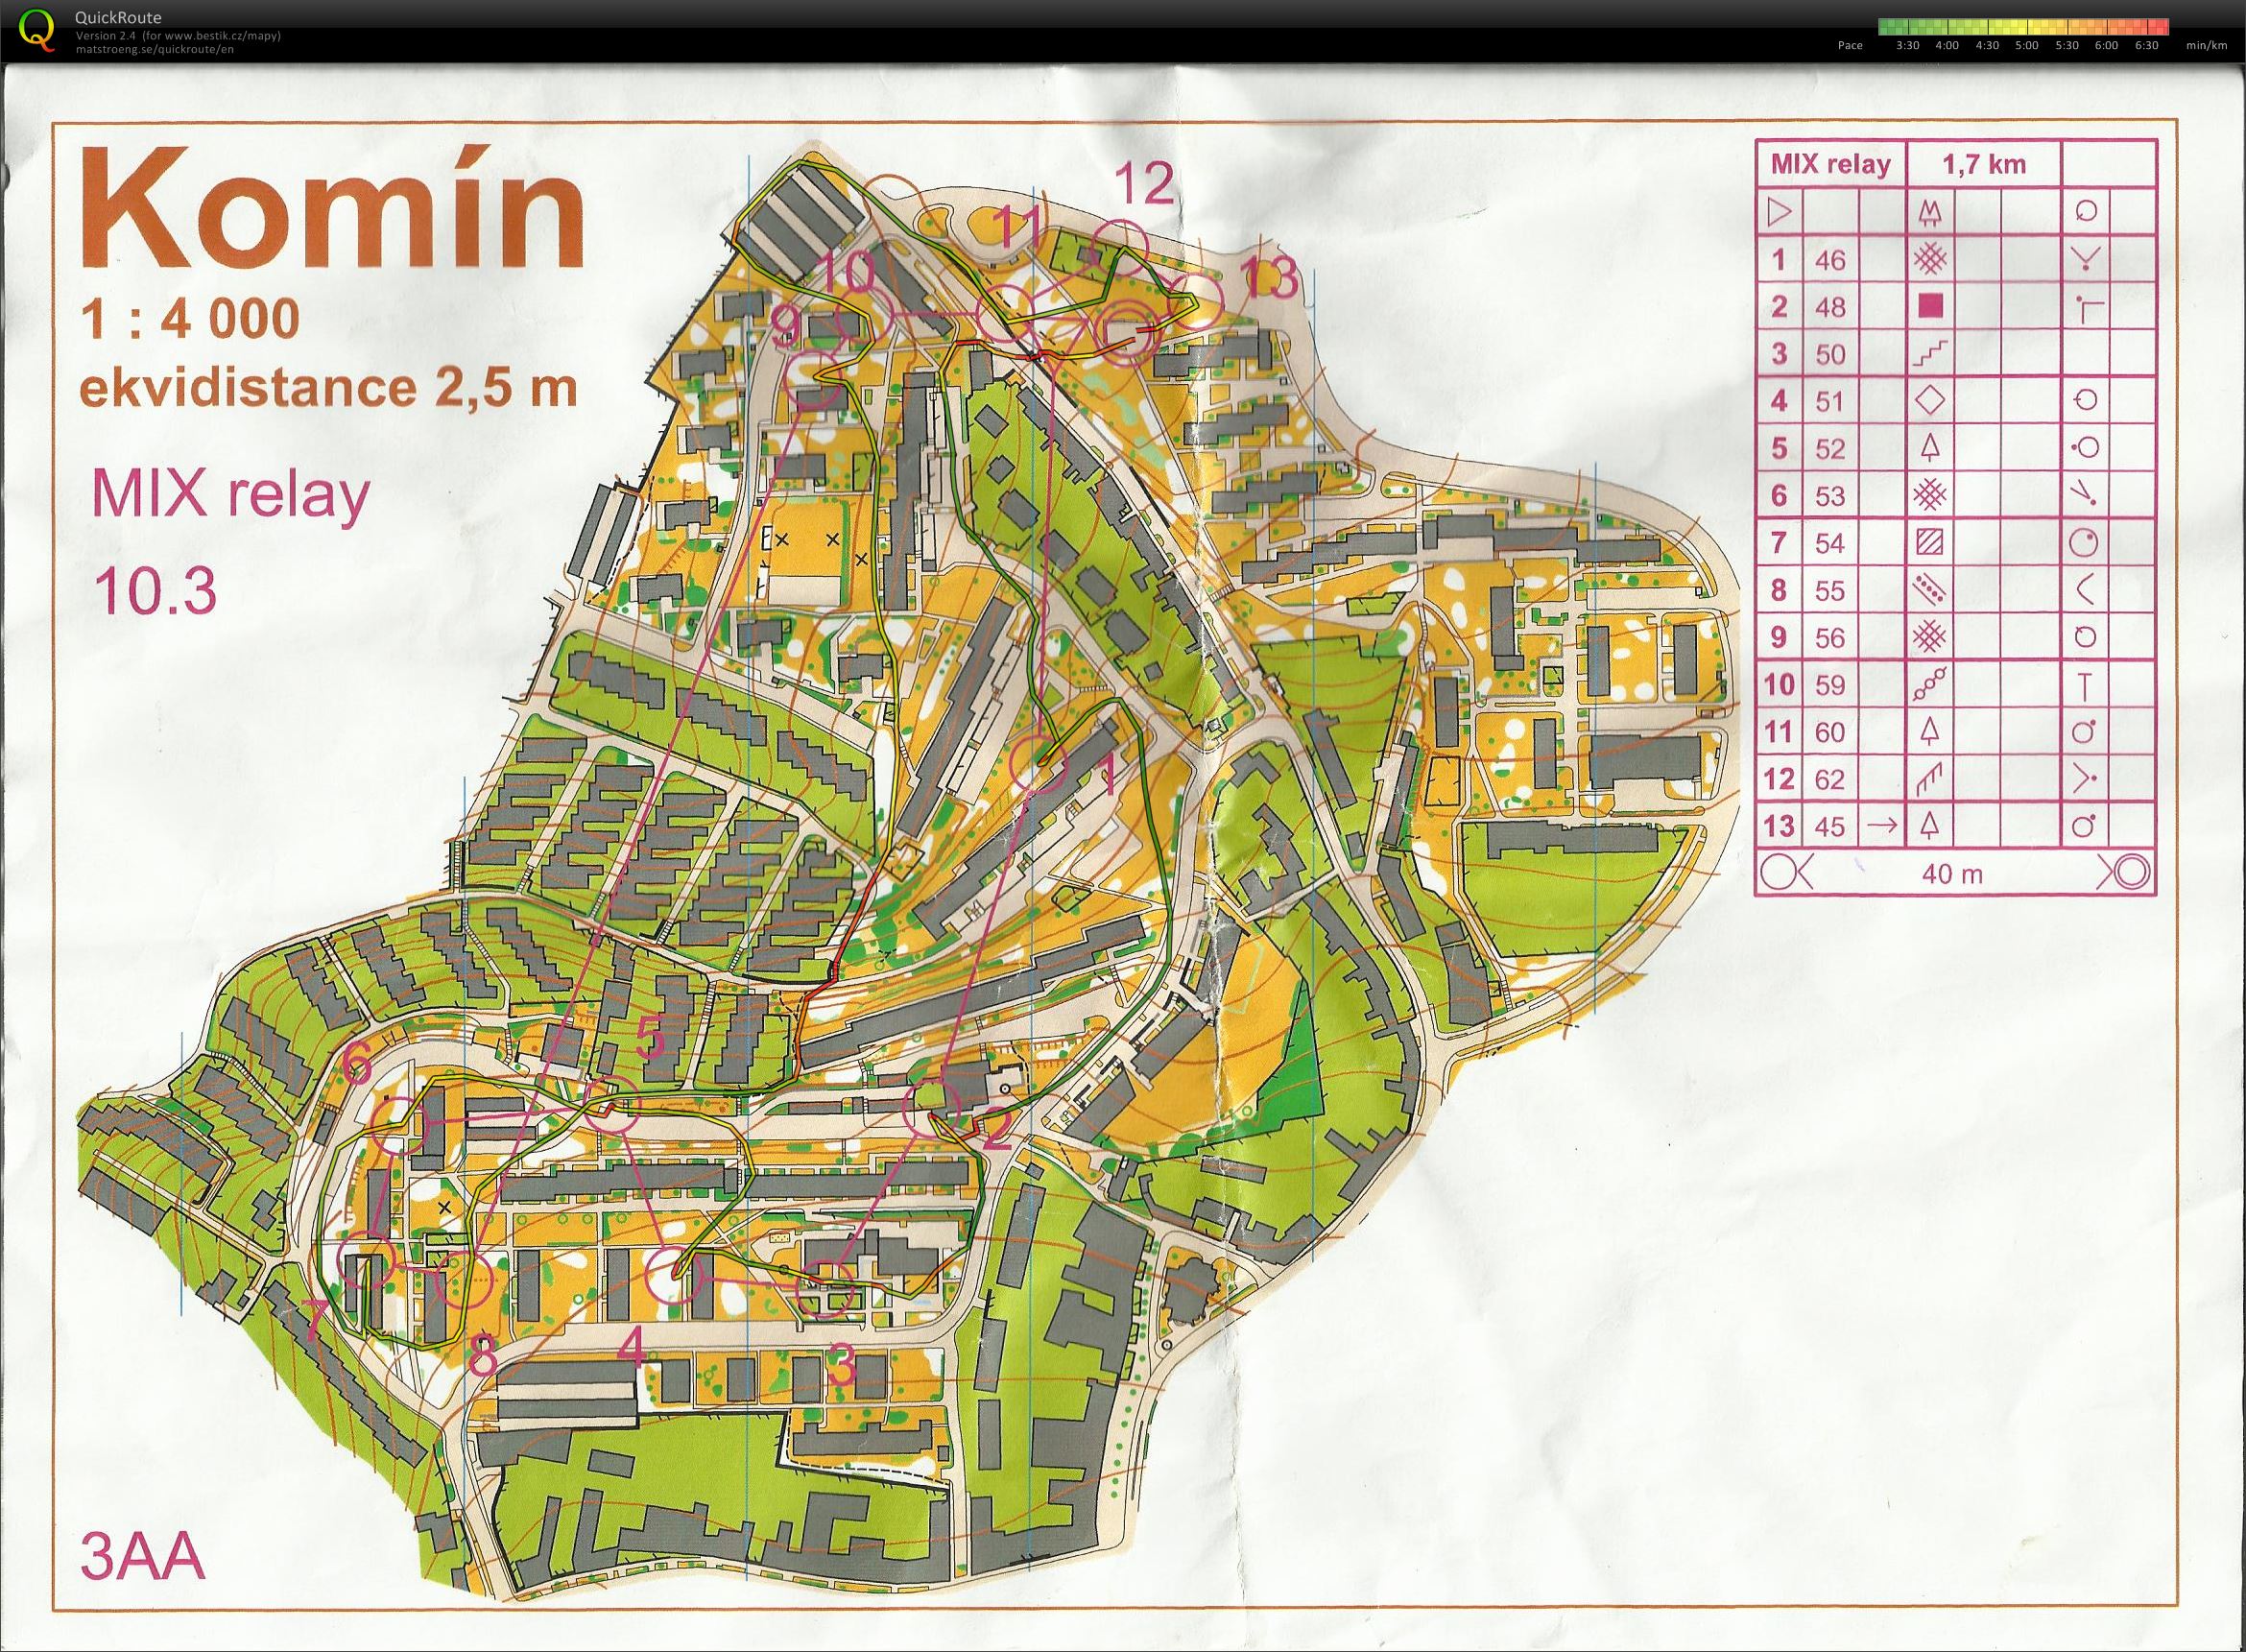
Task: Click the stairs symbol in table row 3
Action: pos(1931,352)
